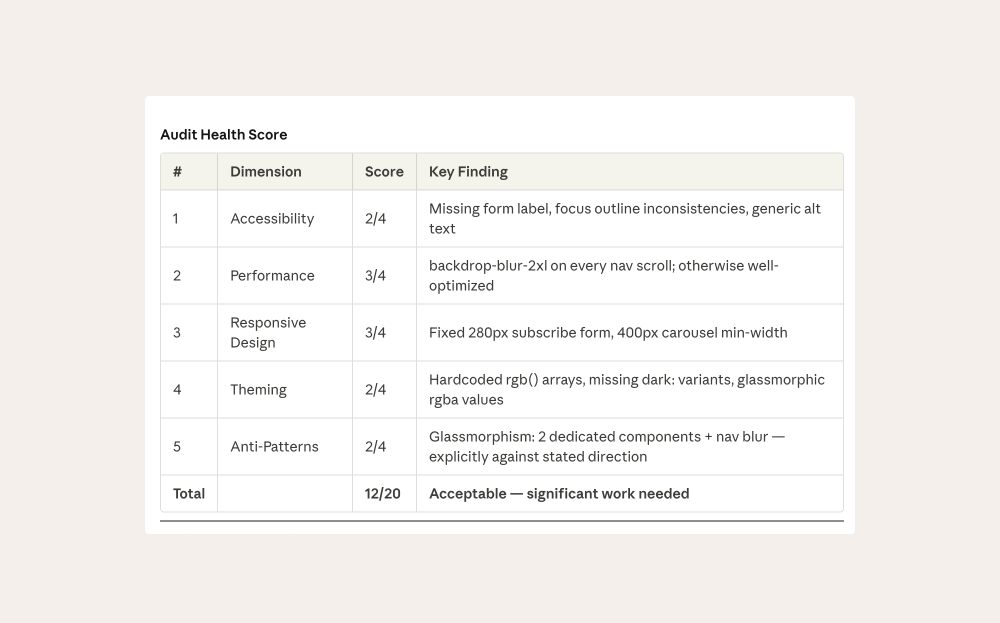Click the Acceptable significant work needed text
The width and height of the screenshot is (1000, 623).
tap(559, 493)
